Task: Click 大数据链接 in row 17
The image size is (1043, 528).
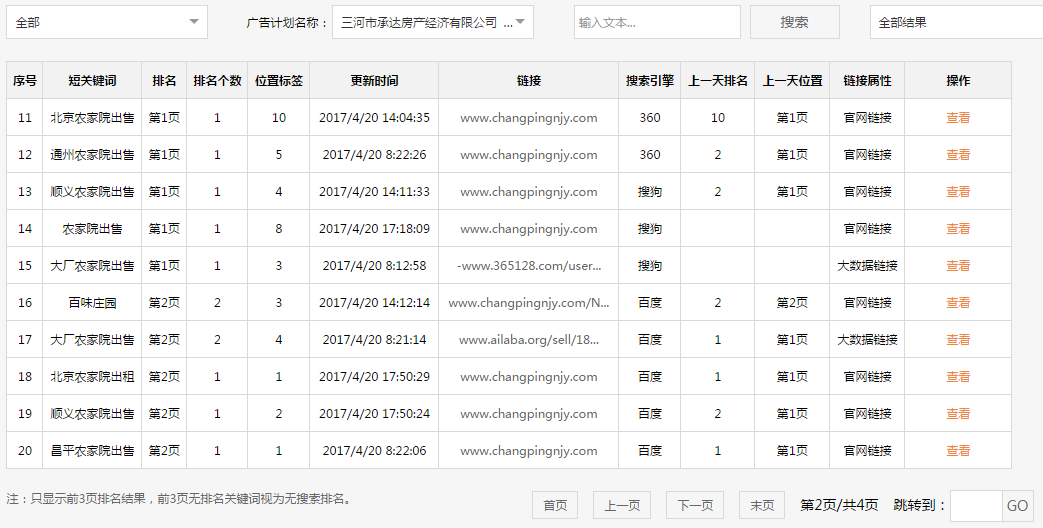Action: coord(867,340)
